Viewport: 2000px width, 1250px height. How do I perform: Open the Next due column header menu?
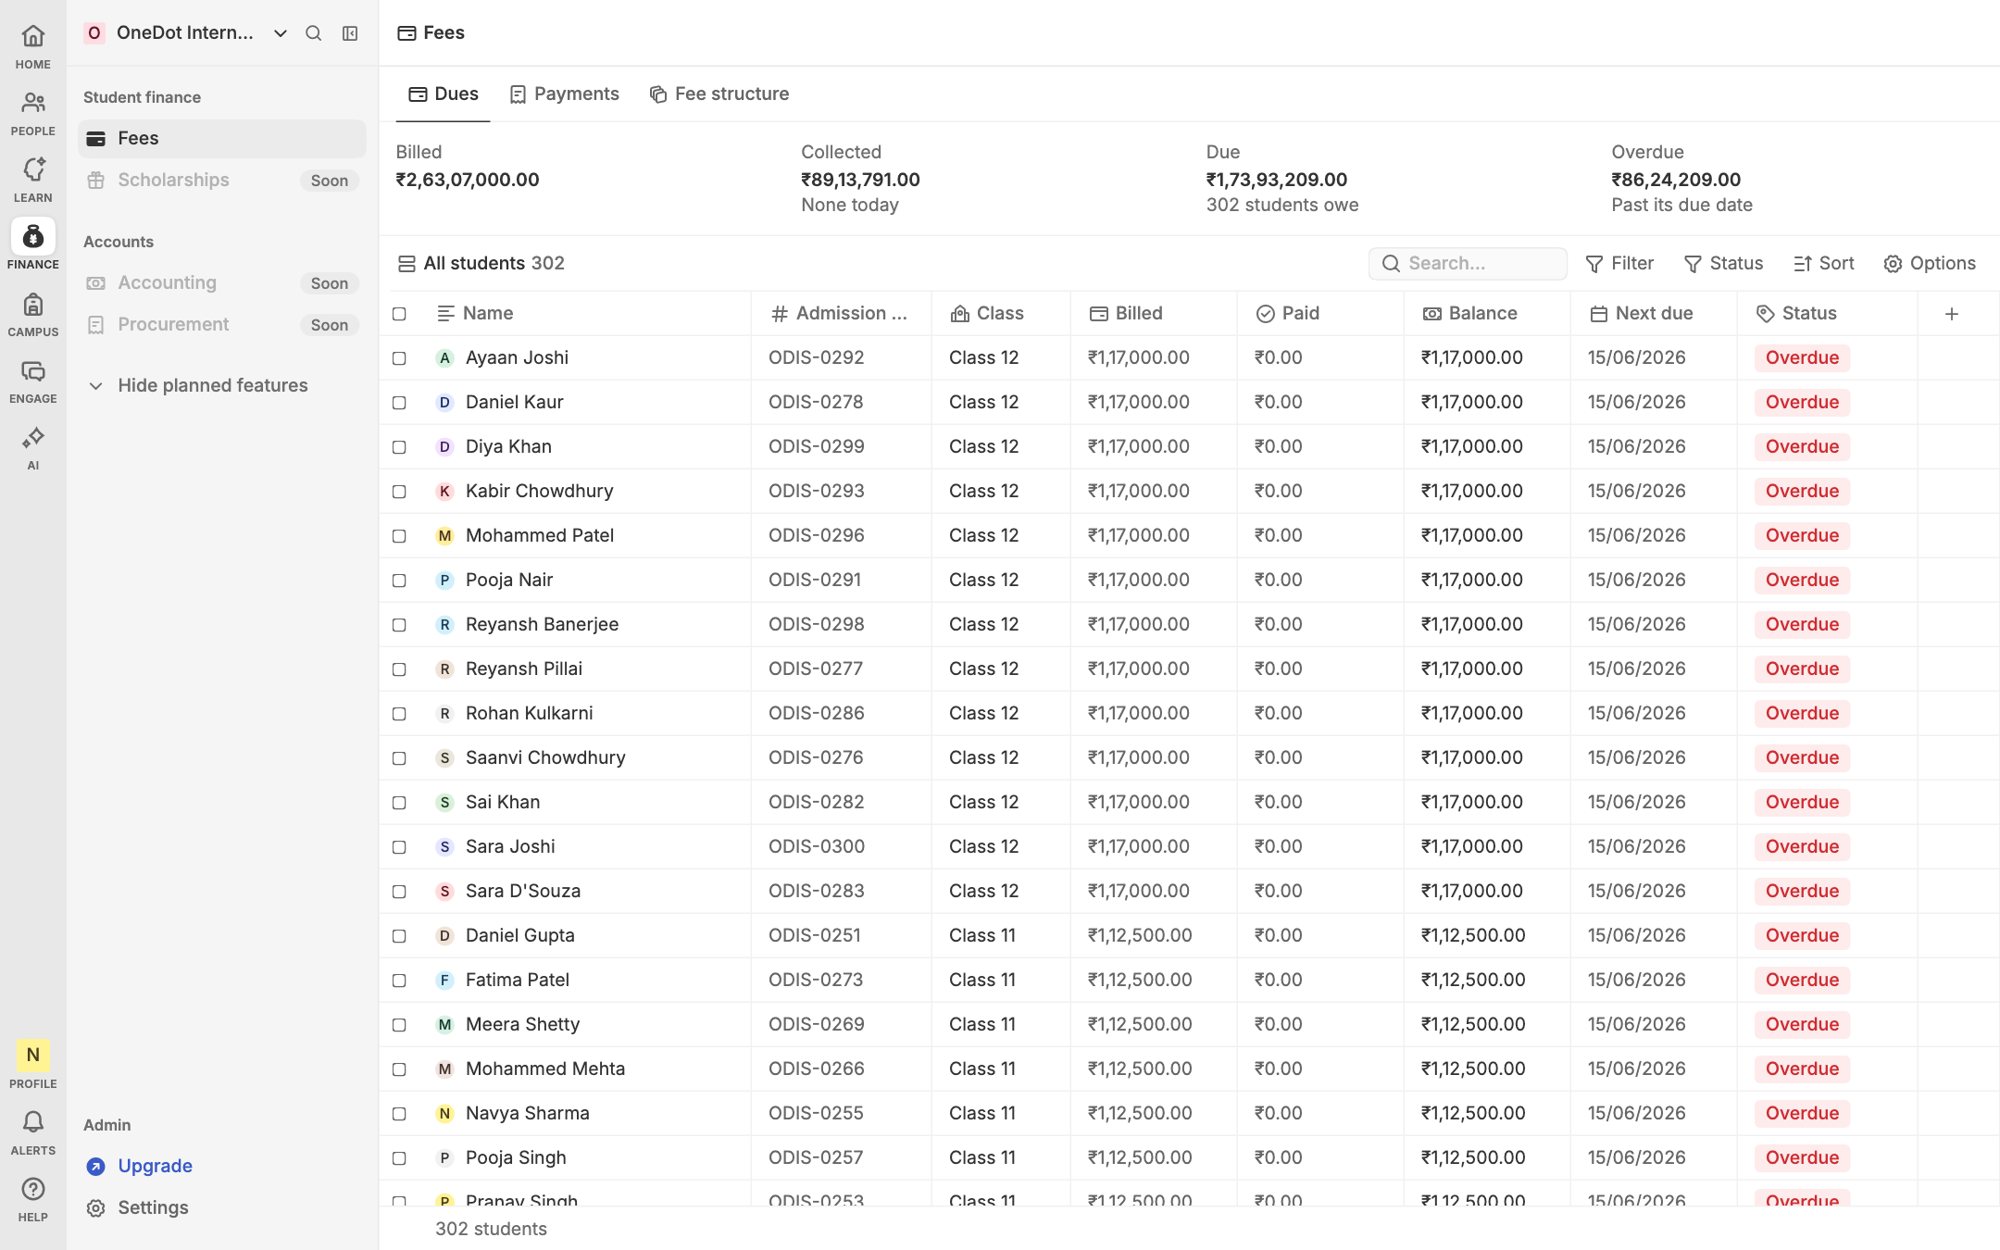(x=1653, y=314)
